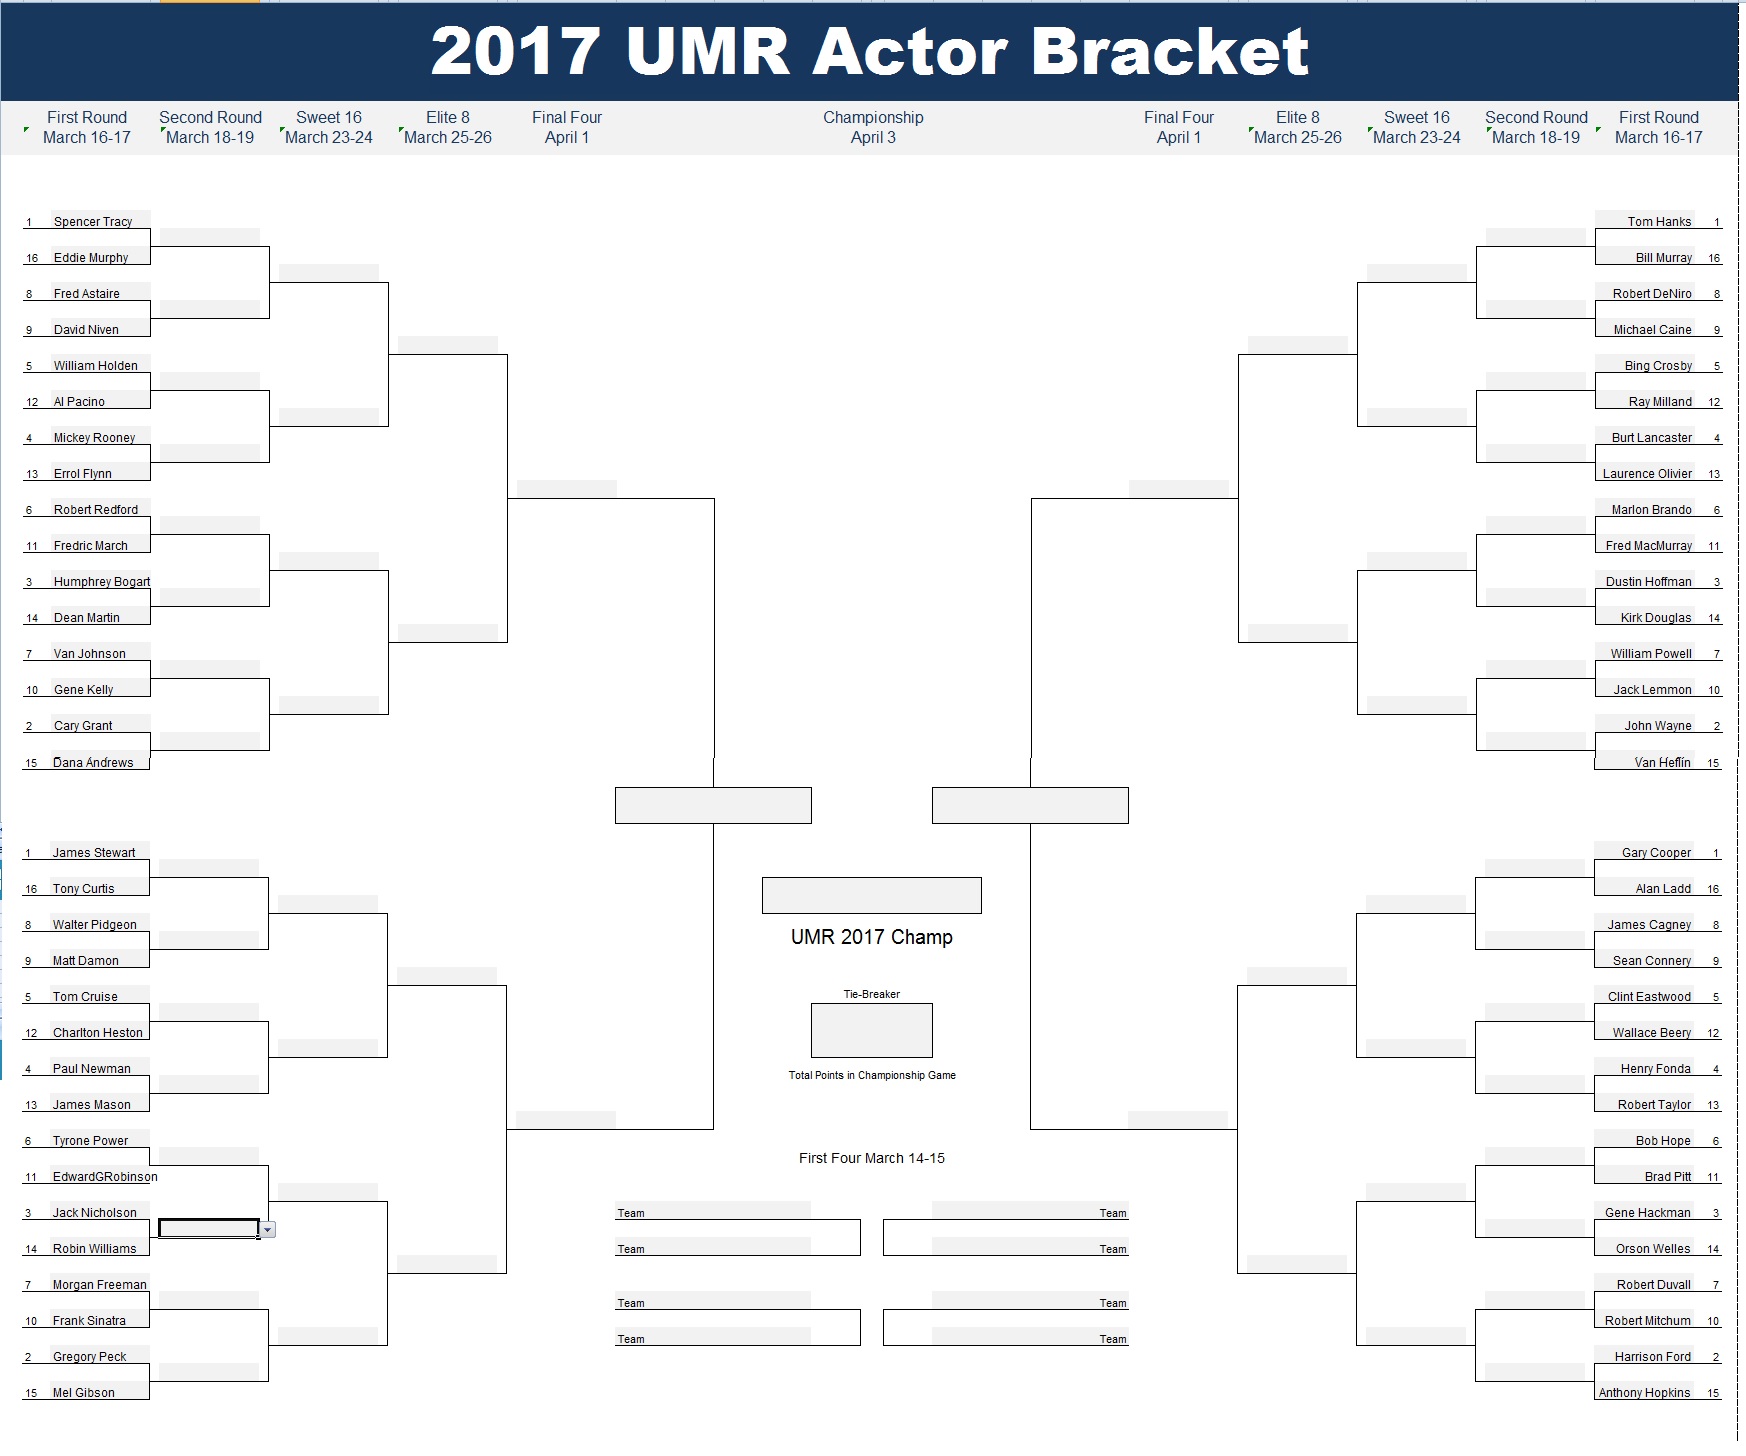The width and height of the screenshot is (1746, 1456).
Task: Click winner cell for Tracy vs Murphy matchup
Action: click(210, 237)
